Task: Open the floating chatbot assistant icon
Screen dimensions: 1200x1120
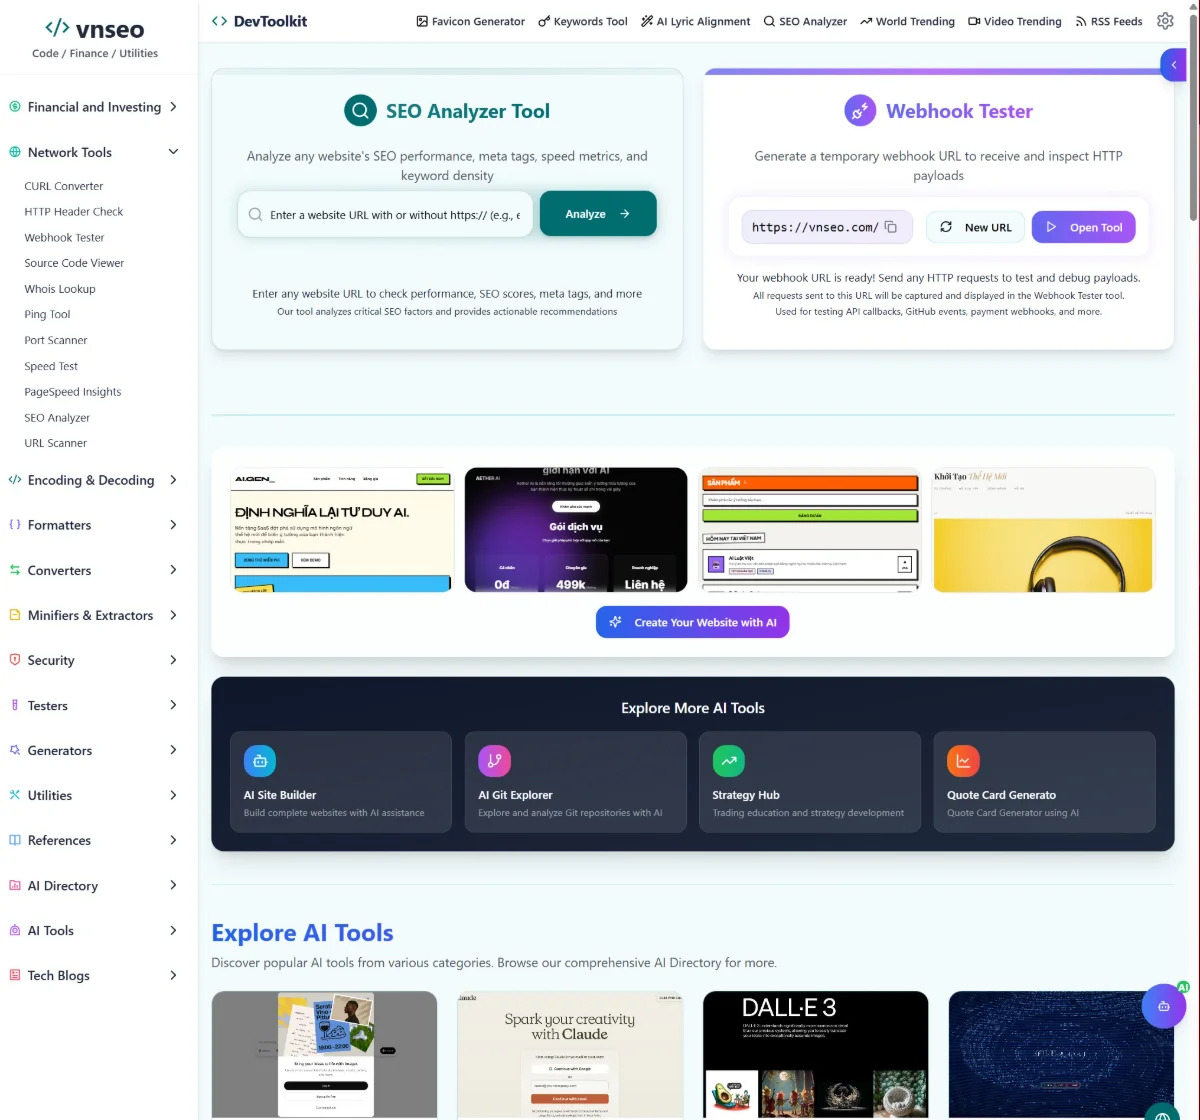Action: pos(1163,1007)
